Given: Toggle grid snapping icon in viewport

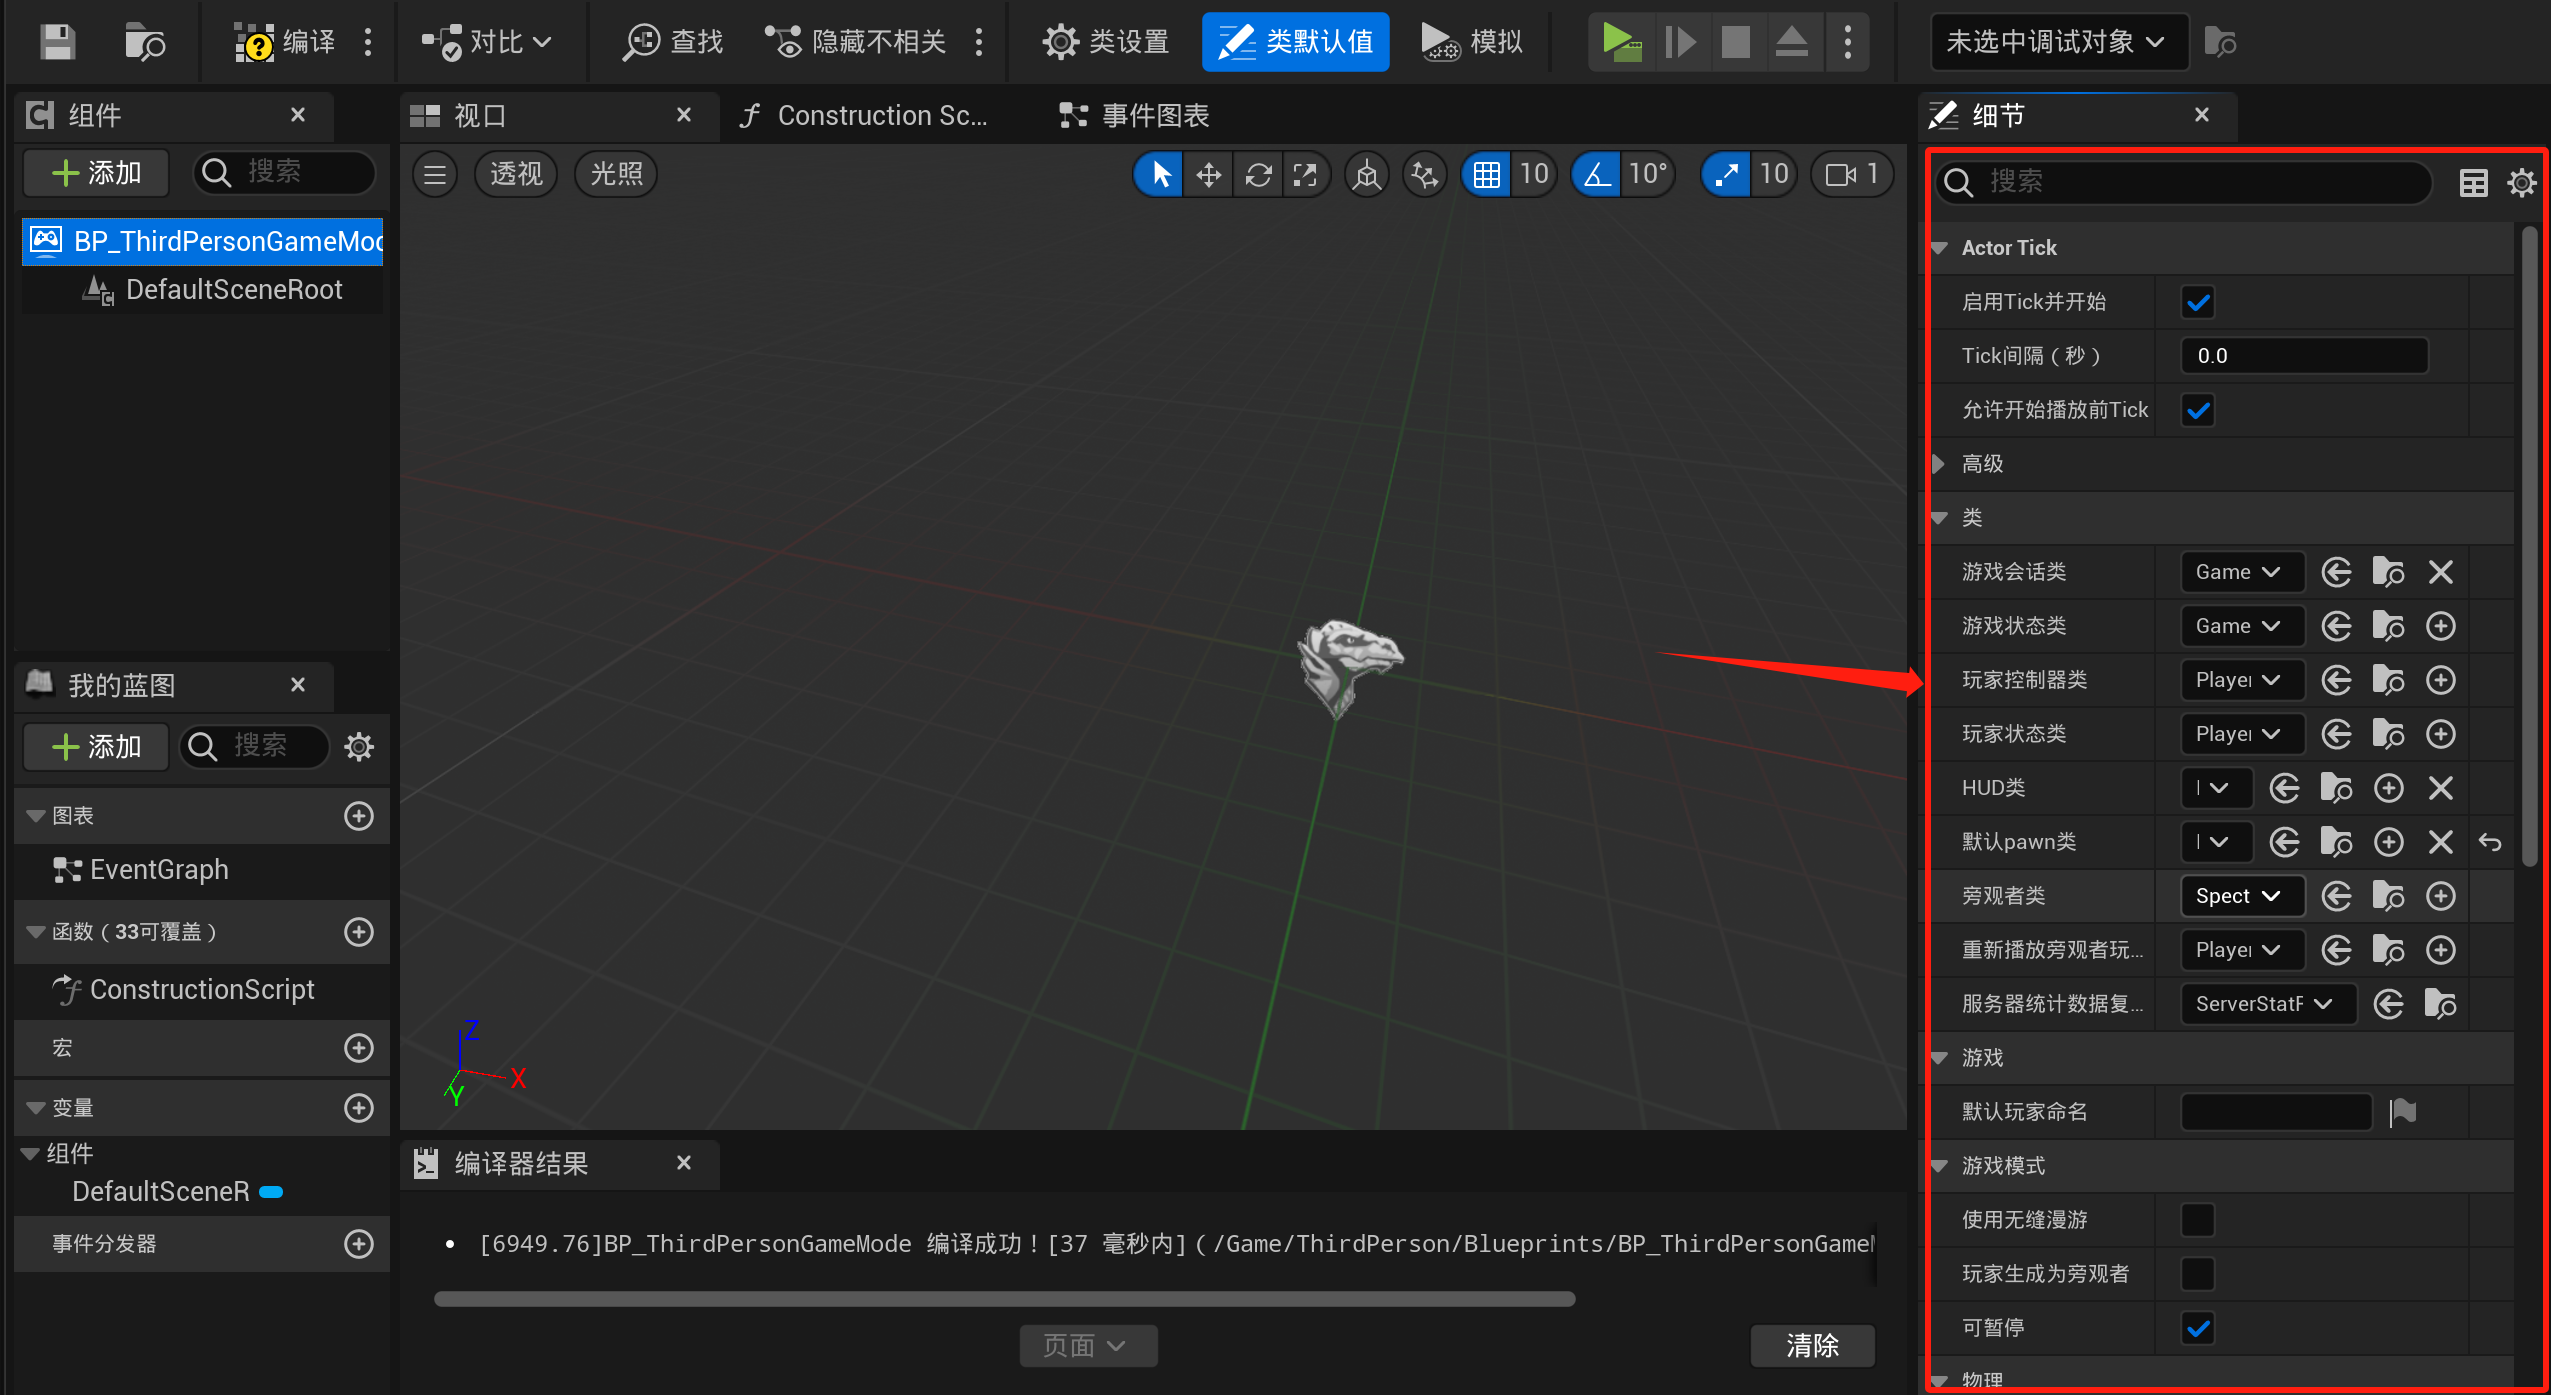Looking at the screenshot, I should [1486, 175].
